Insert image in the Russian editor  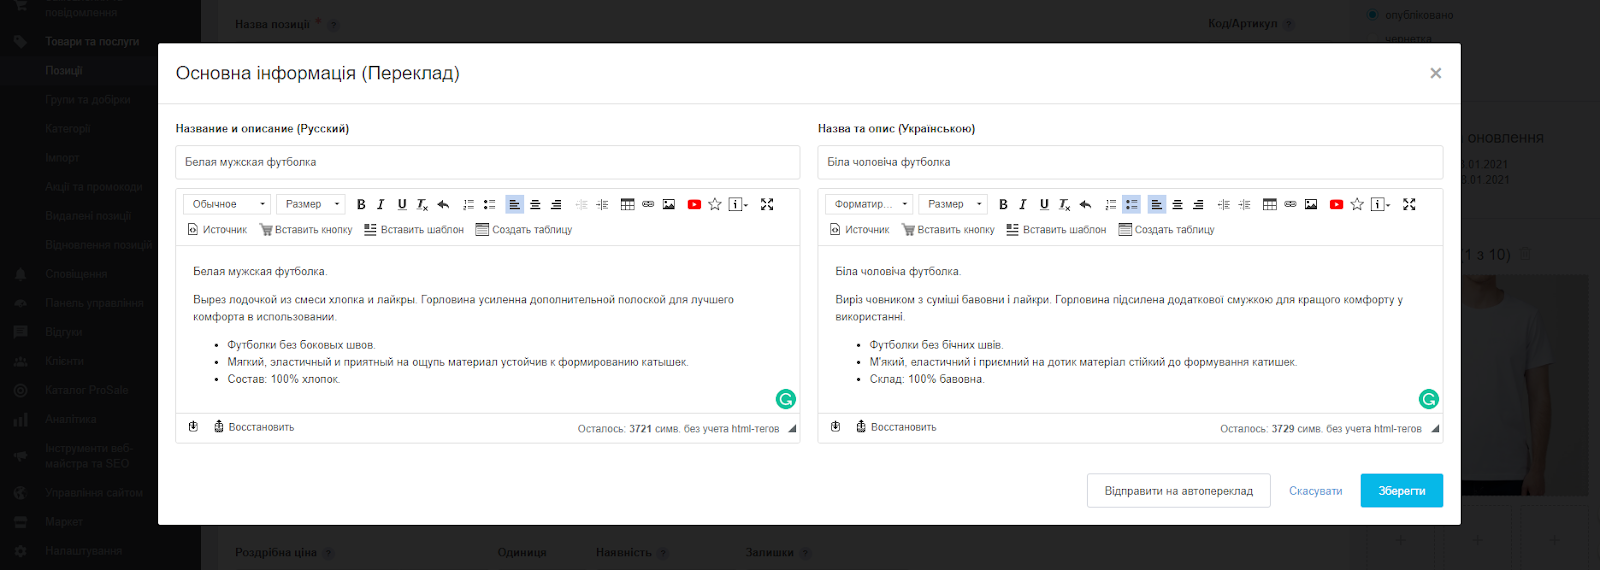(669, 204)
